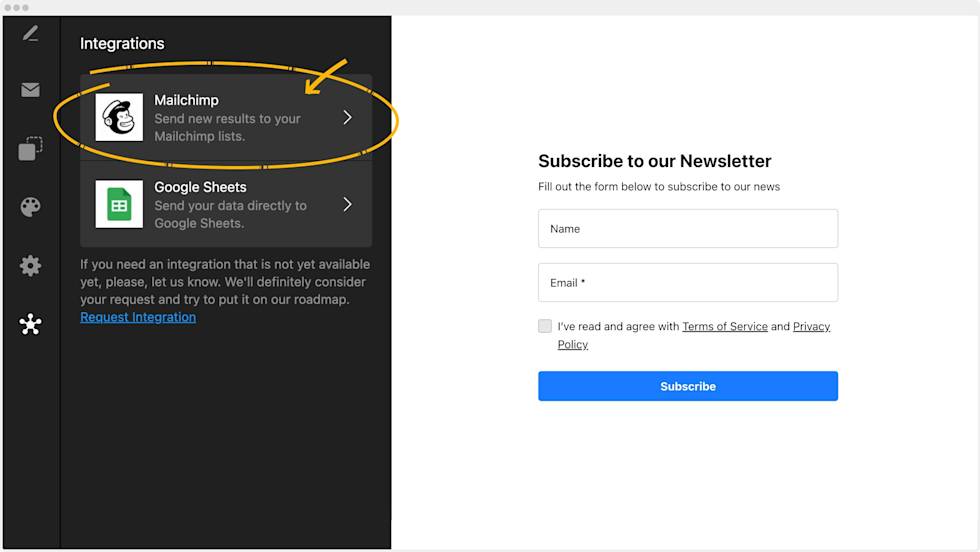Select the layers overlap icon in sidebar
The image size is (980, 552).
point(31,149)
